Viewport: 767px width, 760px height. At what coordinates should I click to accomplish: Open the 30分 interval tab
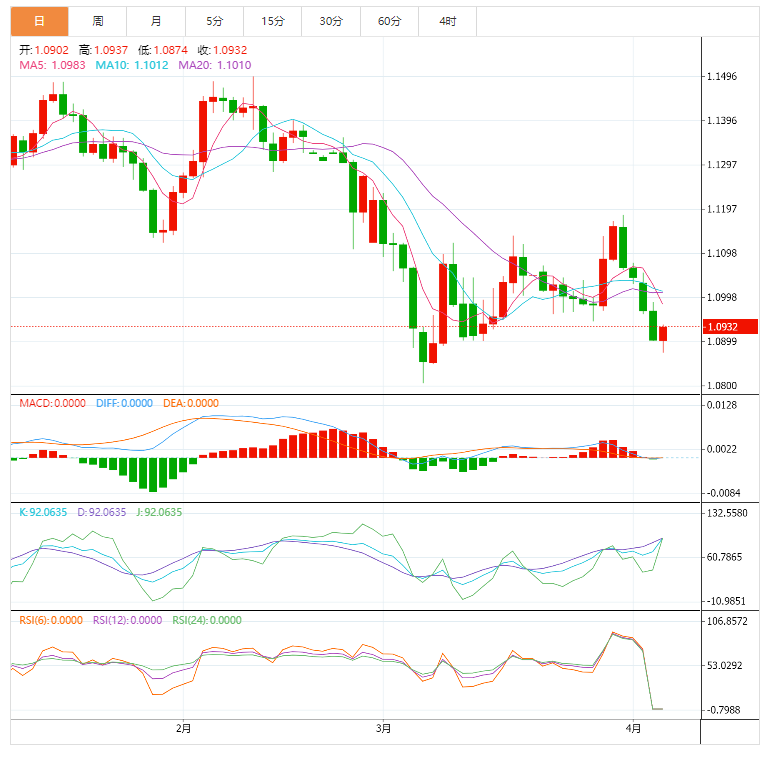pyautogui.click(x=331, y=22)
